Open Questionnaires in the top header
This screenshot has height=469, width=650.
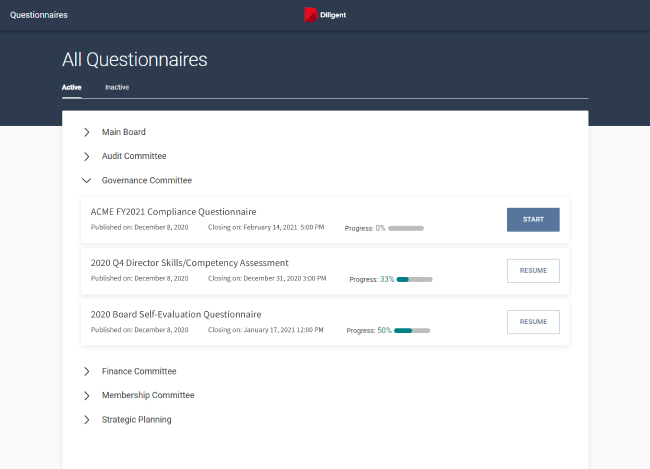point(39,15)
